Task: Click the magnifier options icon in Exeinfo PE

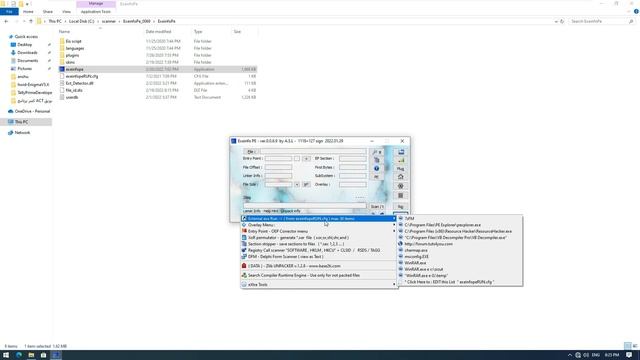Action: pos(377,152)
